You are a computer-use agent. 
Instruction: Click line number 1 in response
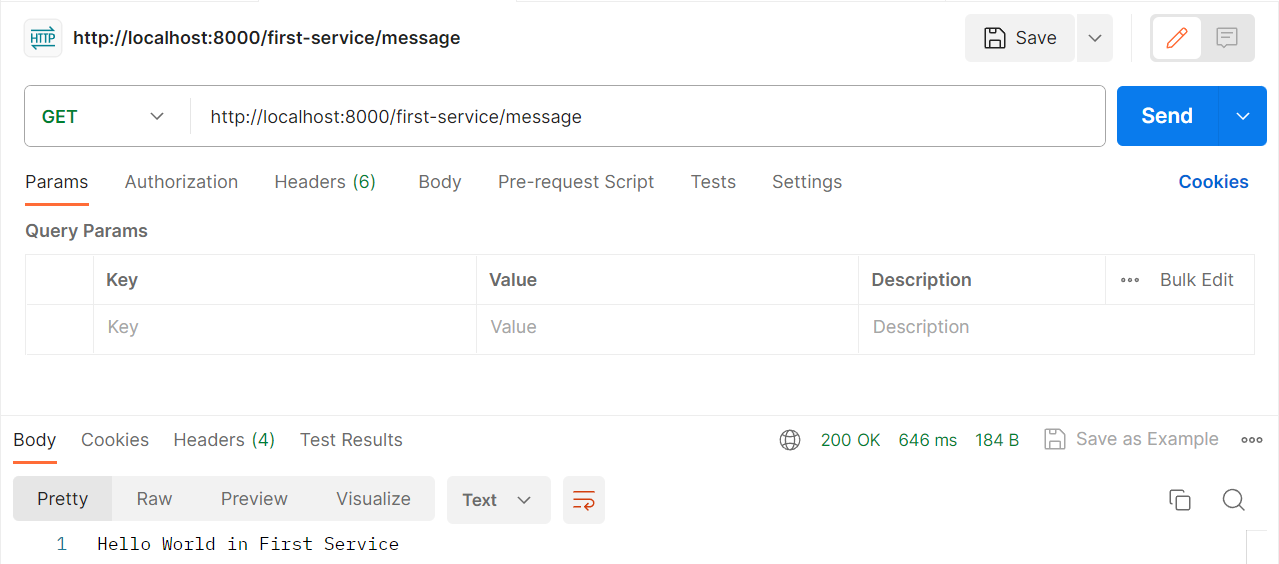[61, 544]
